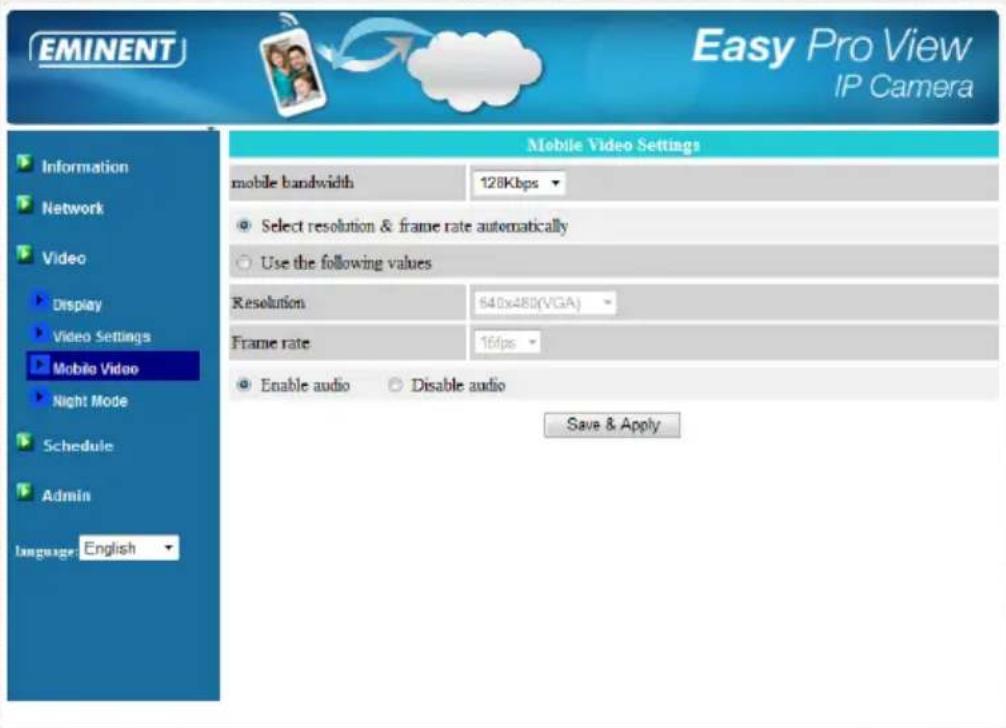Viewport: 1006px width, 728px height.
Task: Open the Network menu section
Action: point(72,208)
